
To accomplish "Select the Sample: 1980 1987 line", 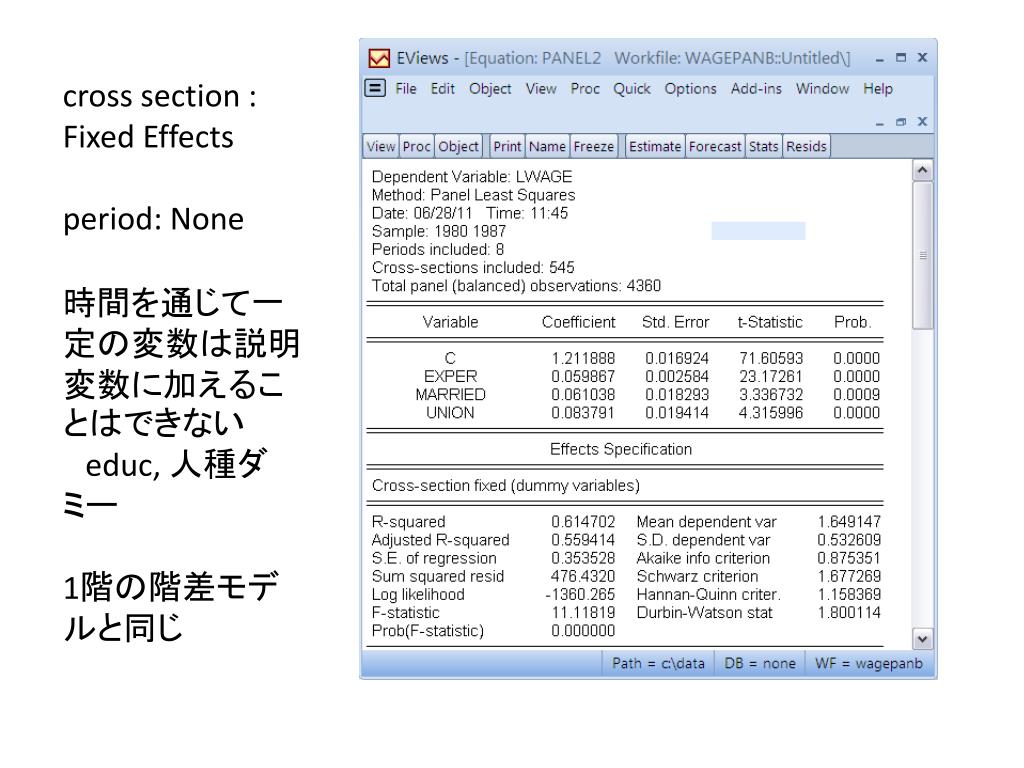I will (x=439, y=231).
